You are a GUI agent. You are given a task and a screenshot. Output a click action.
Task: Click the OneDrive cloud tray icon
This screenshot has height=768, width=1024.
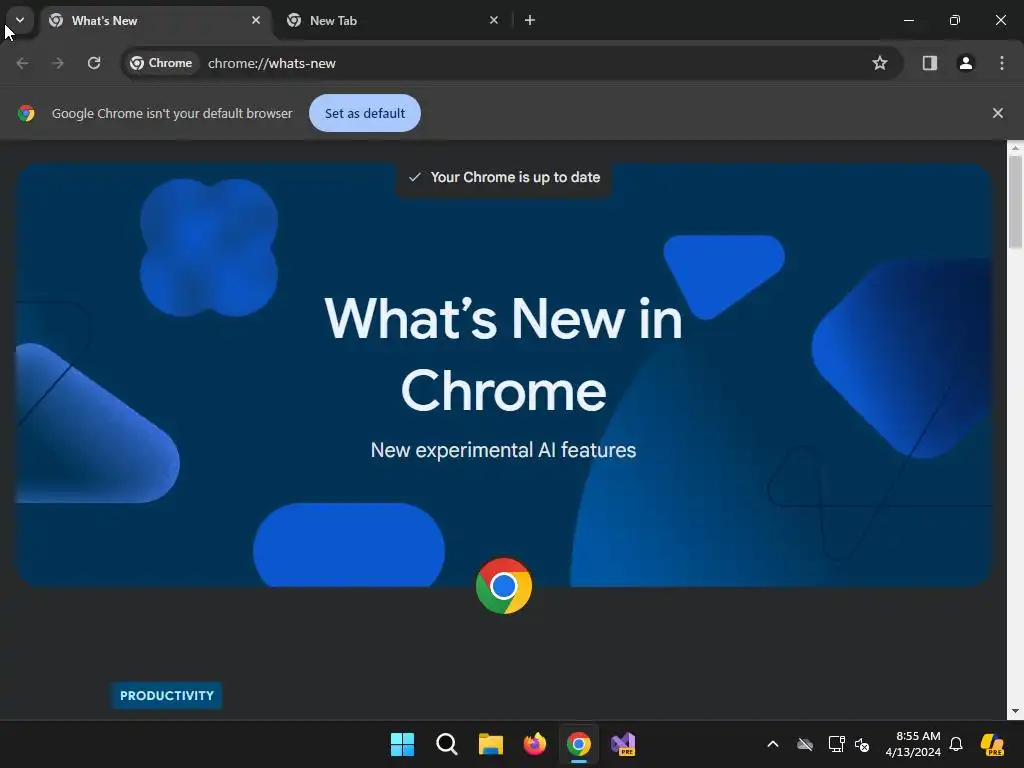point(805,744)
